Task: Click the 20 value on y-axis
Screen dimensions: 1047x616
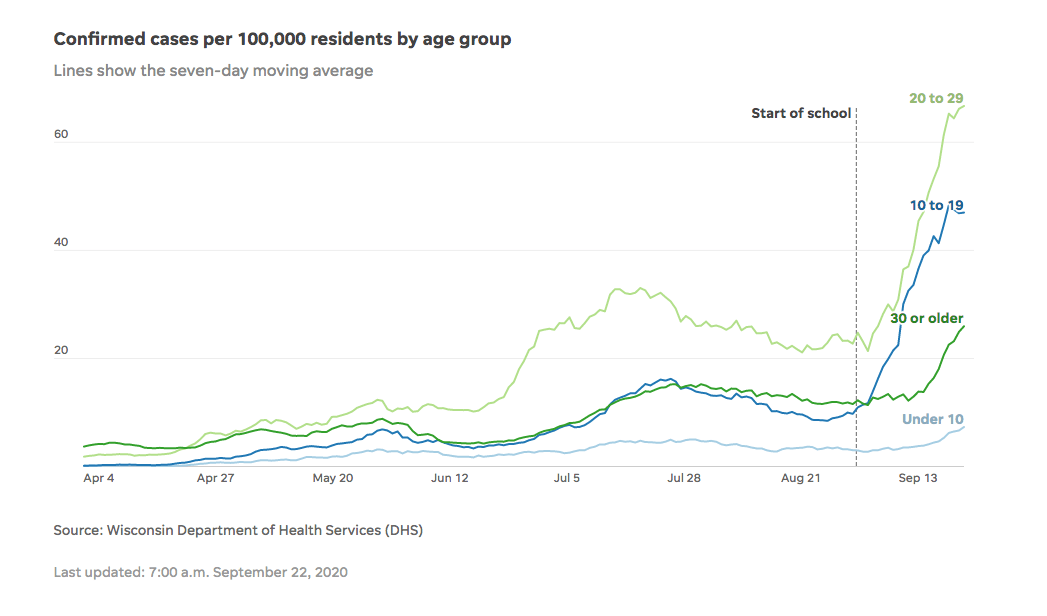Action: [x=61, y=350]
